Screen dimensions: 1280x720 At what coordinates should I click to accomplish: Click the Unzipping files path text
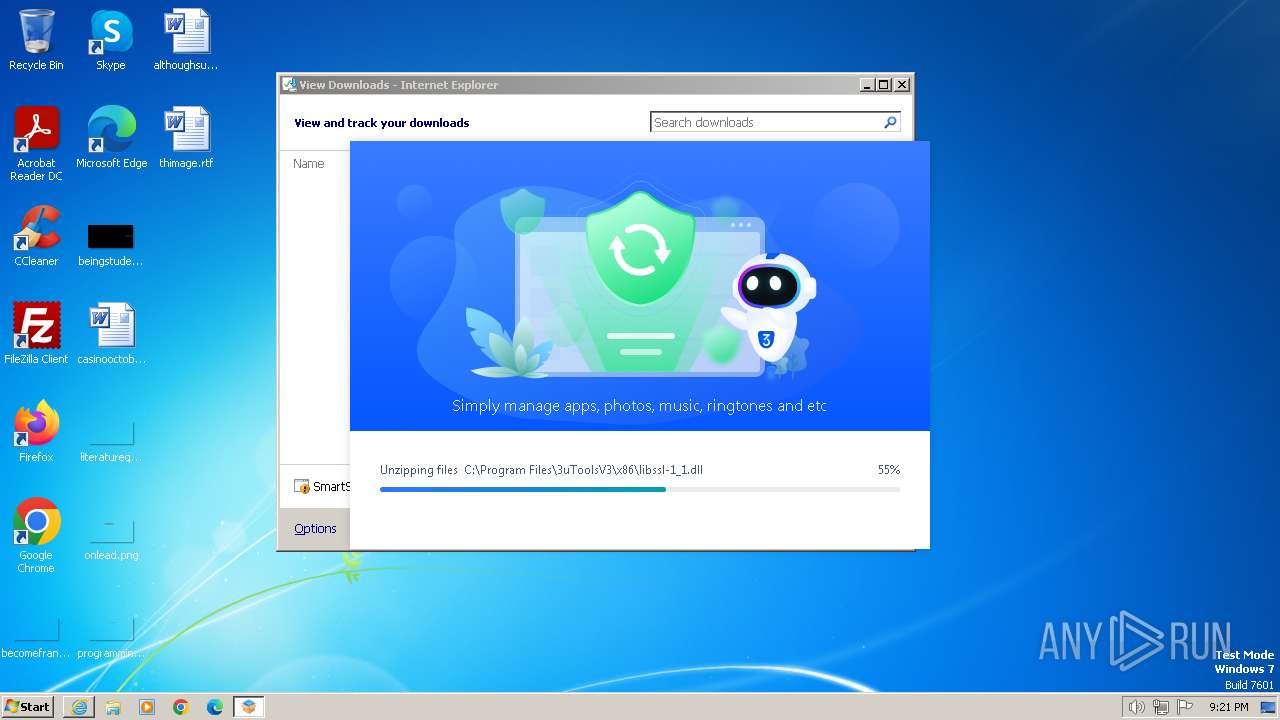coord(541,470)
